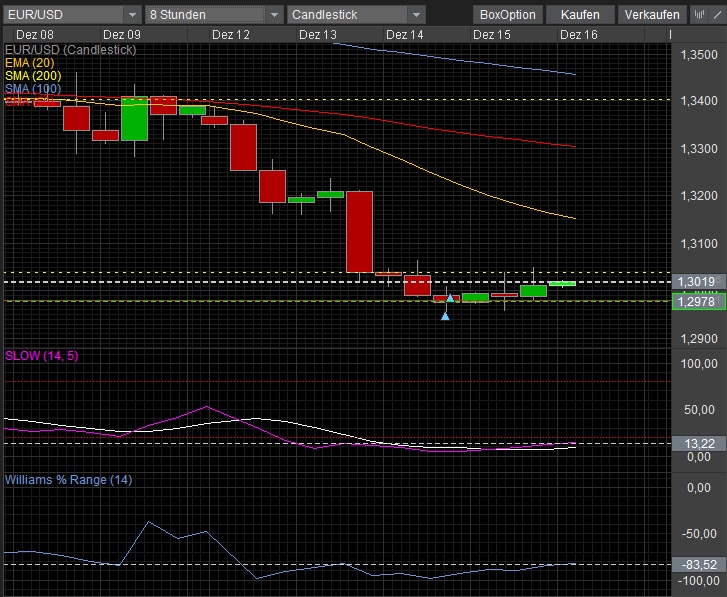Click the 1,3019 current price tag

(698, 281)
